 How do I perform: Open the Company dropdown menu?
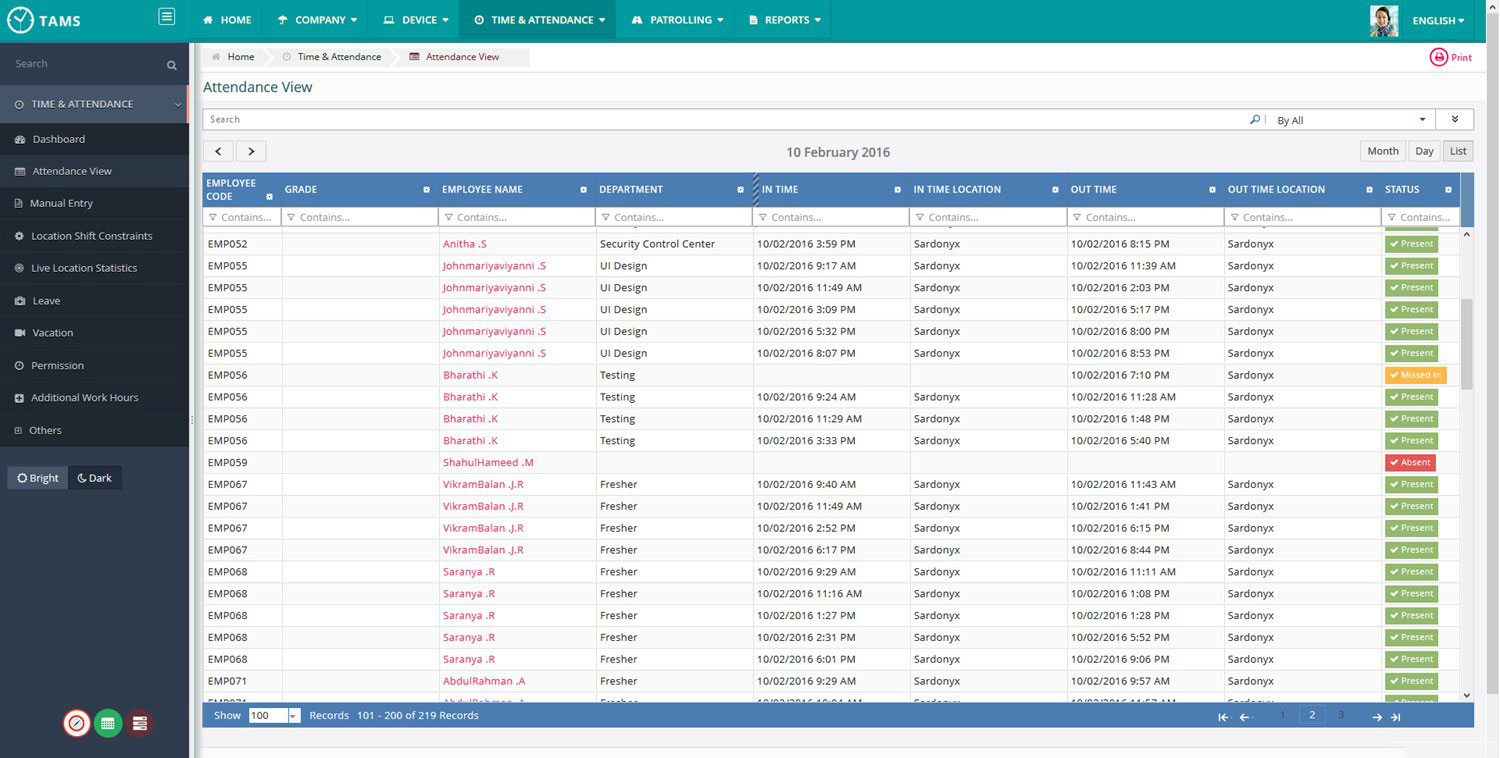tap(316, 20)
